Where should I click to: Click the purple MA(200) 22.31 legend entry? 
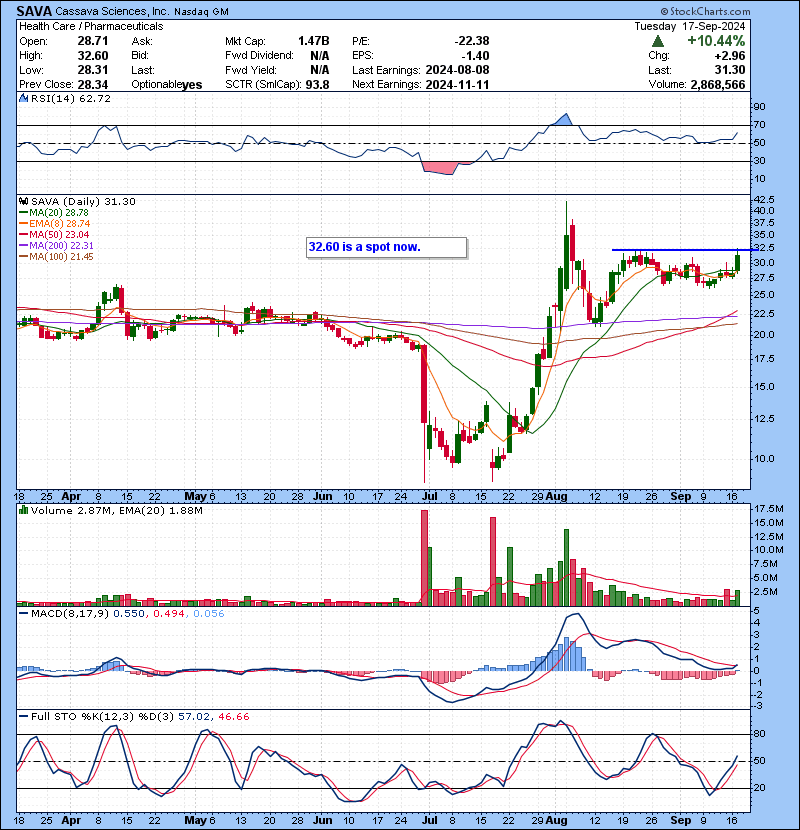click(x=57, y=246)
